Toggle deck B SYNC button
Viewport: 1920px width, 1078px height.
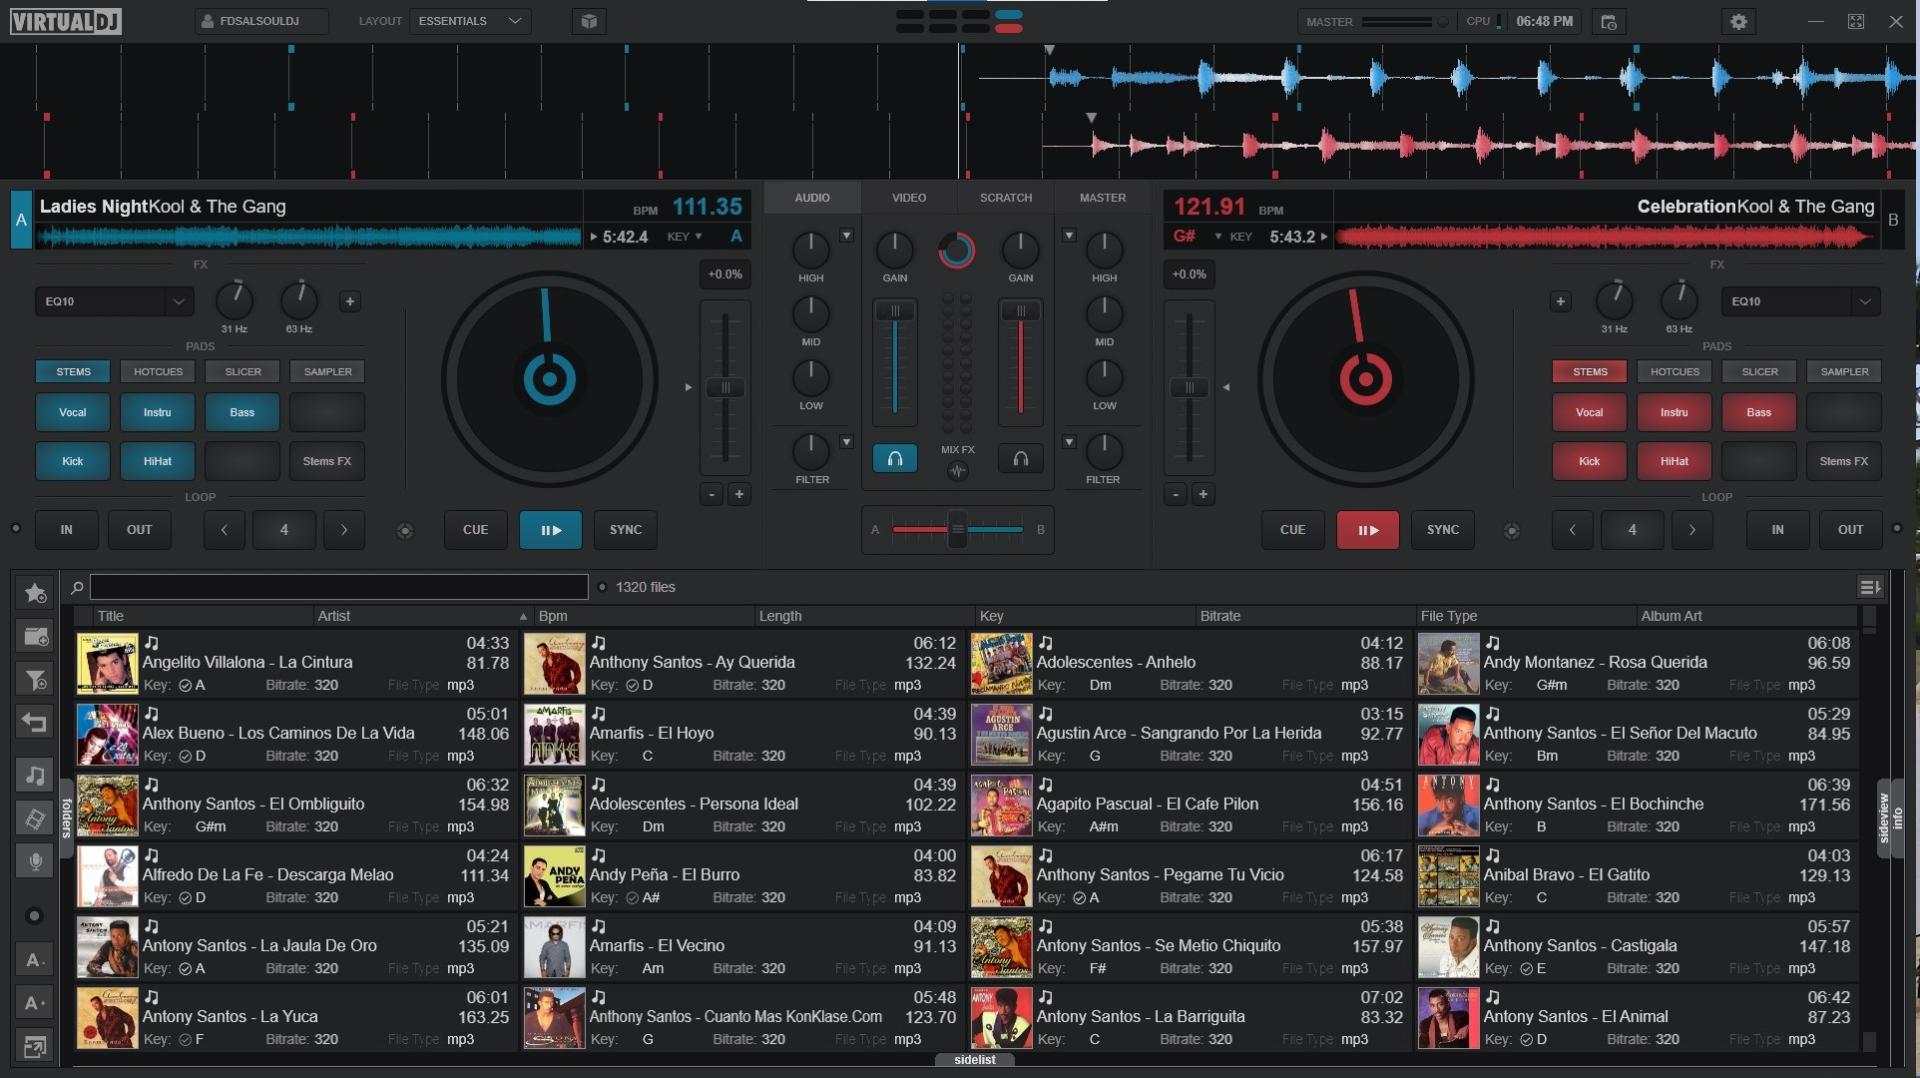(x=1442, y=530)
